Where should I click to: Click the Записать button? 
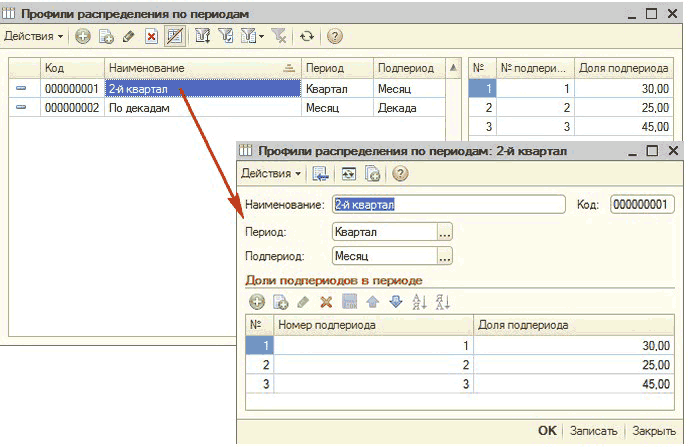(x=594, y=431)
